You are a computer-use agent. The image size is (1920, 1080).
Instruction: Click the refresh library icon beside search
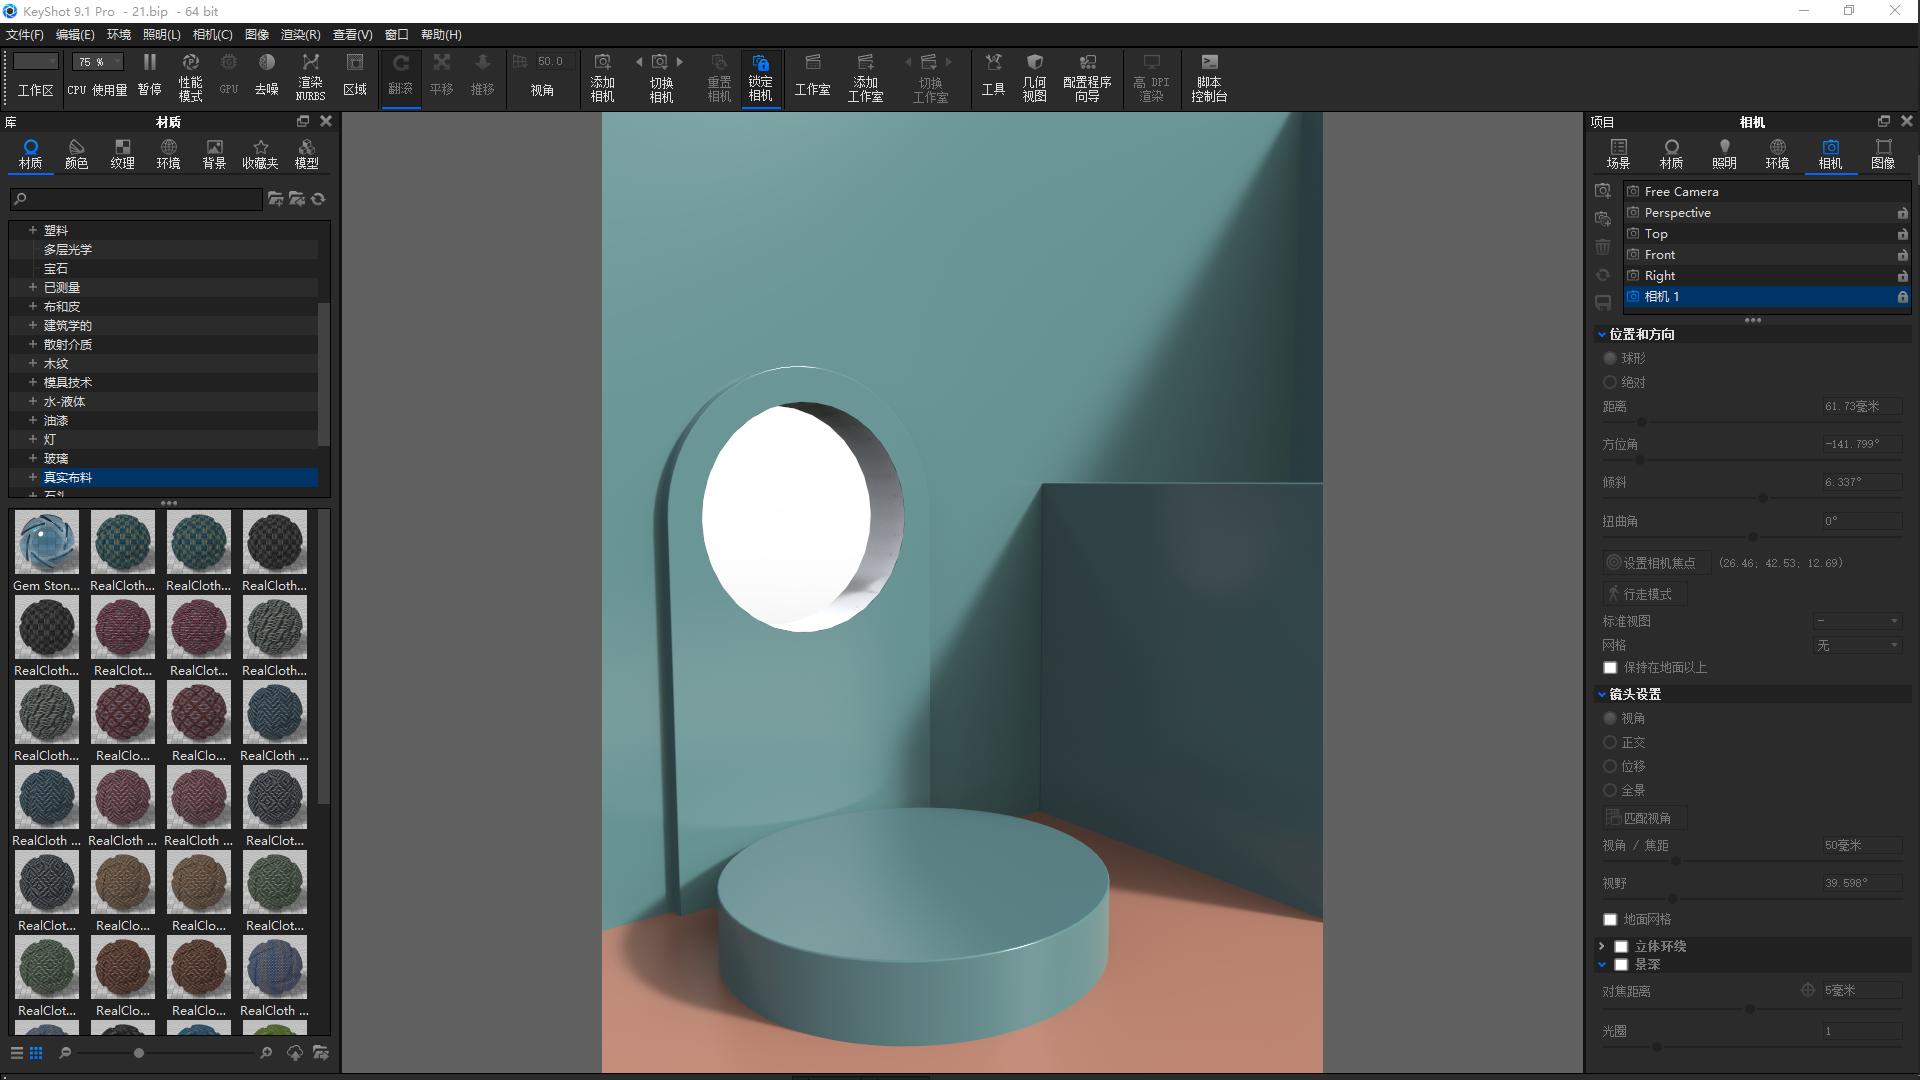318,199
